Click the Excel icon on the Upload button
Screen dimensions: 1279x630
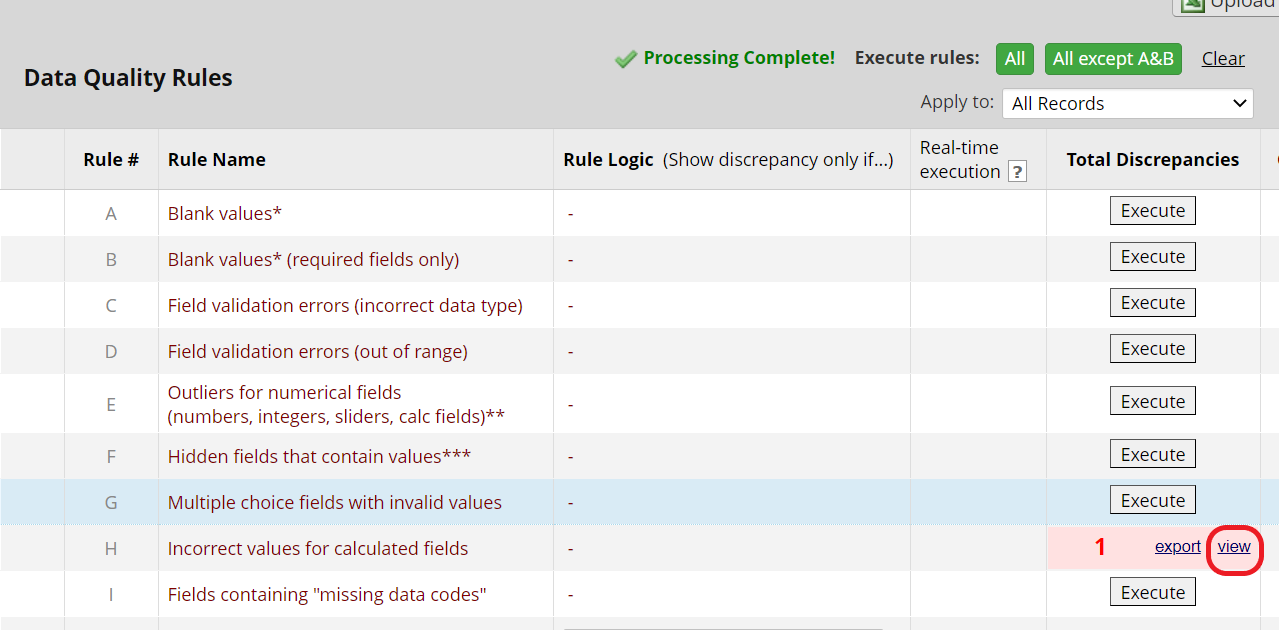[1191, 4]
